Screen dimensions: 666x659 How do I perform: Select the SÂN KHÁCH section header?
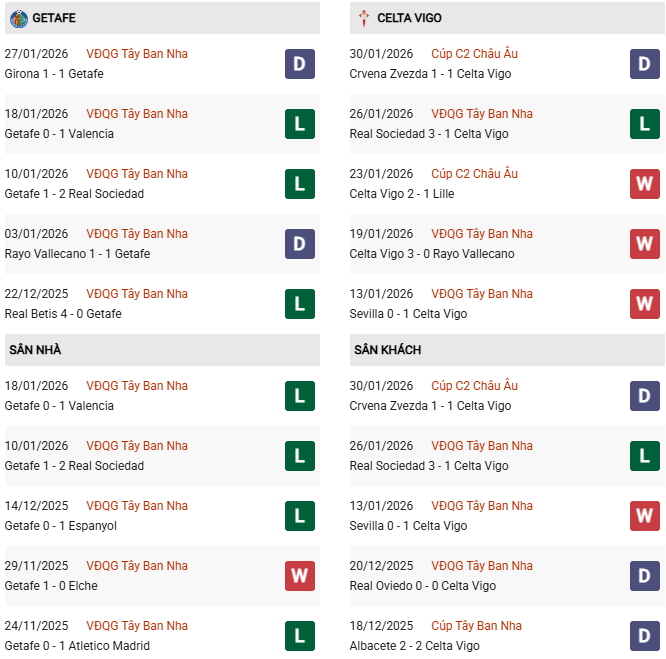(387, 350)
